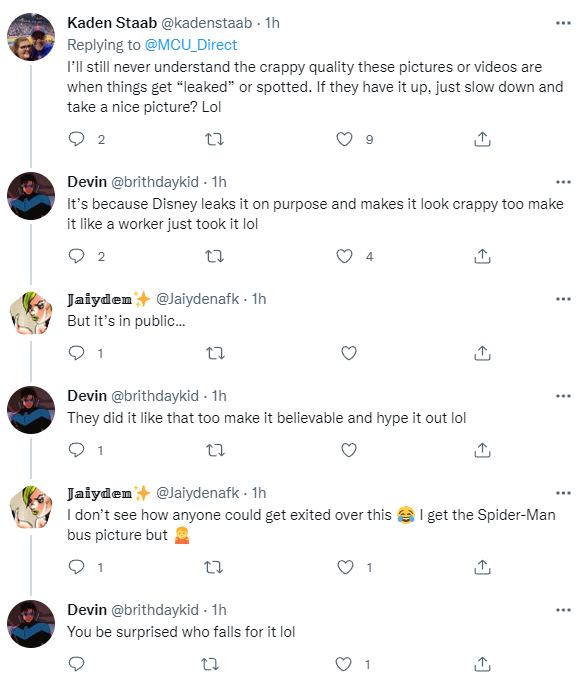Screen dimensions: 588x681
Task: Retweet Devin's "make it believable" tweet
Action: pyautogui.click(x=215, y=450)
